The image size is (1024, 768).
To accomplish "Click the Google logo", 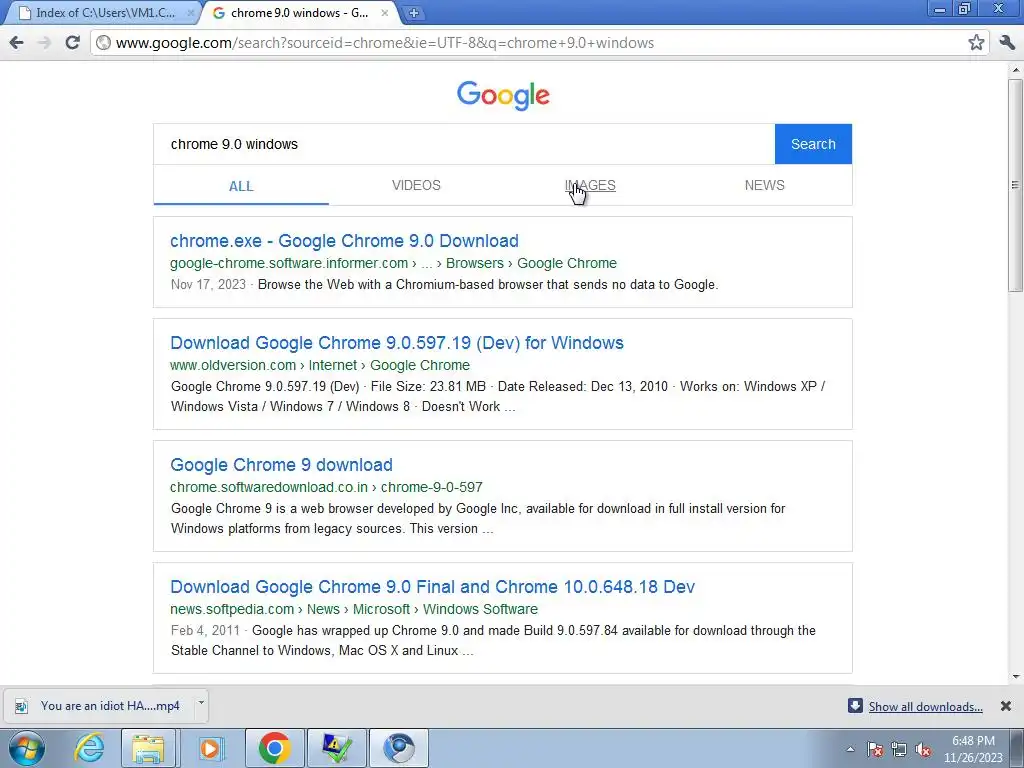I will (x=503, y=96).
